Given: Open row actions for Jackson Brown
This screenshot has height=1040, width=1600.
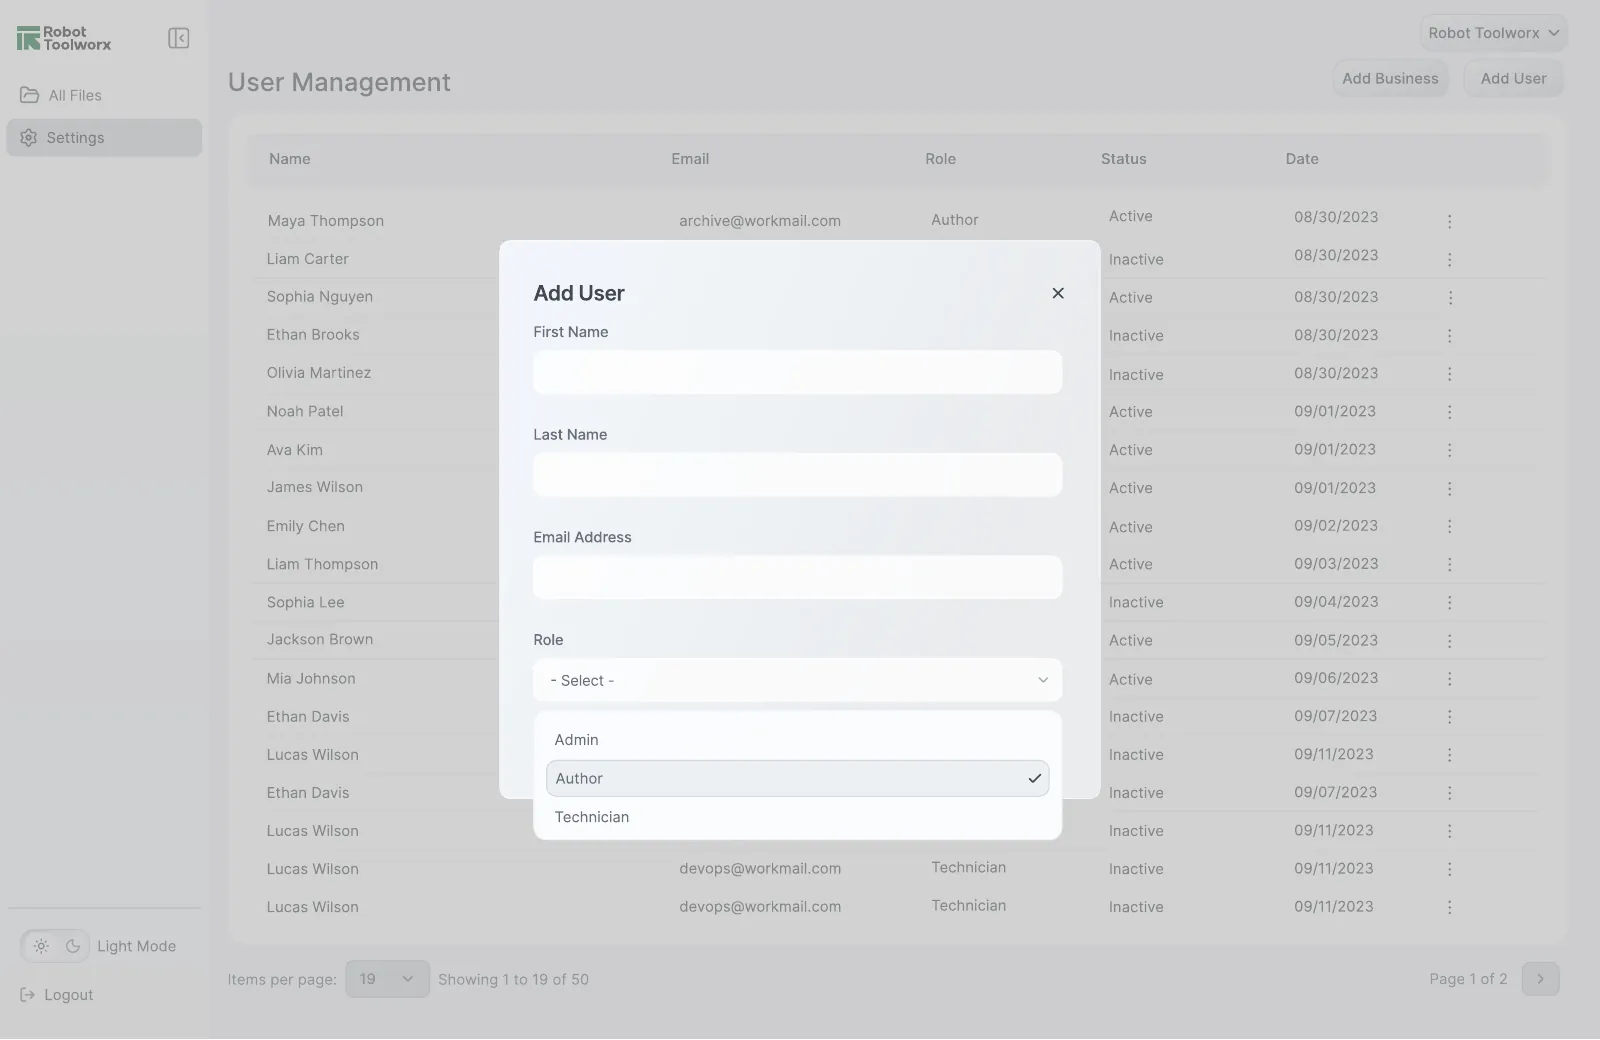Looking at the screenshot, I should coord(1449,640).
